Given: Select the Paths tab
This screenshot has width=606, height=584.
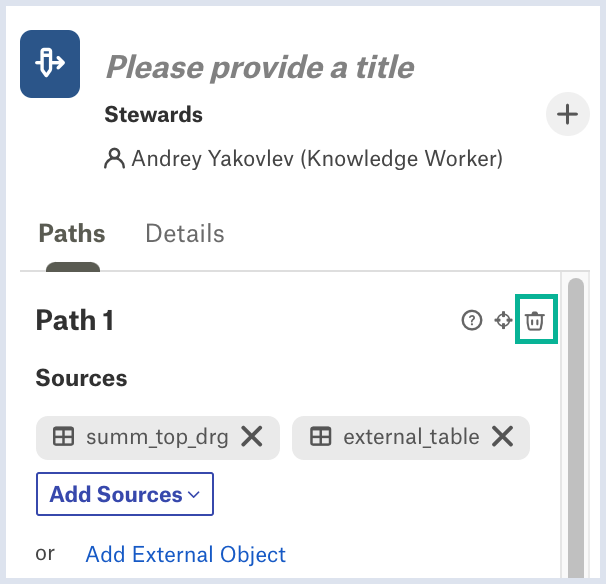Looking at the screenshot, I should click(72, 233).
